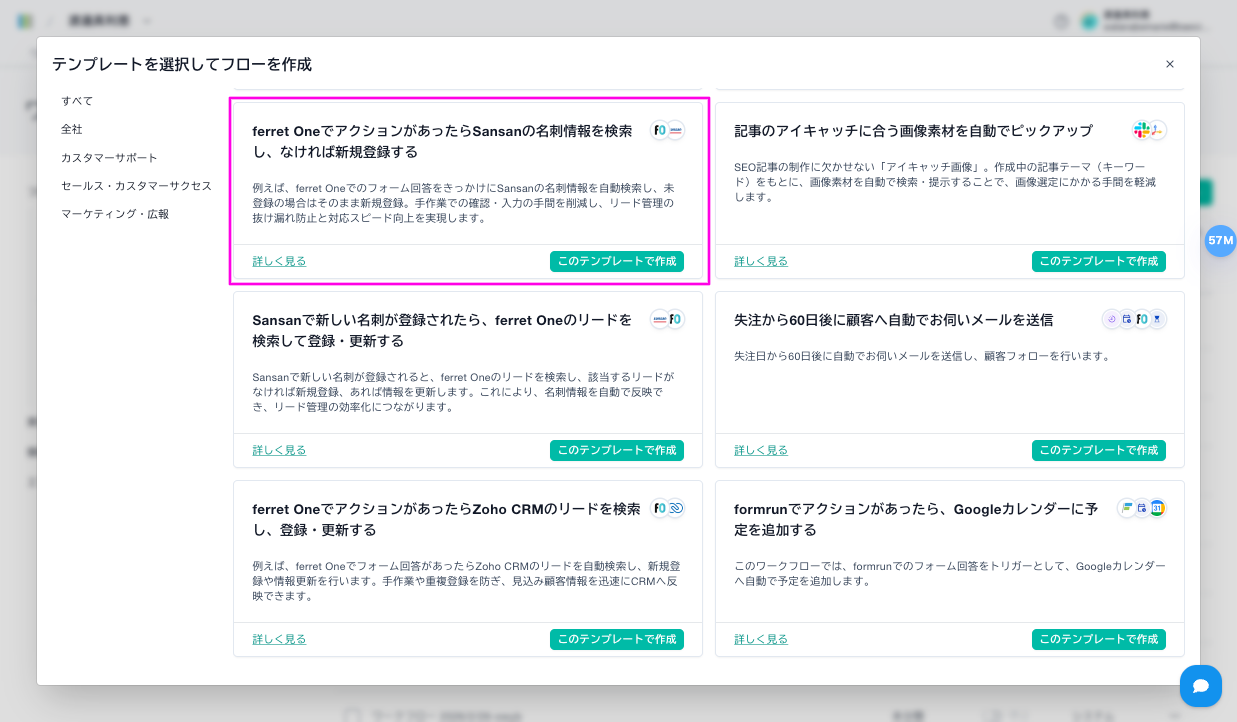Click the hourglass icon on the 失注 template
Viewport: 1237px width, 722px height.
coord(1158,319)
